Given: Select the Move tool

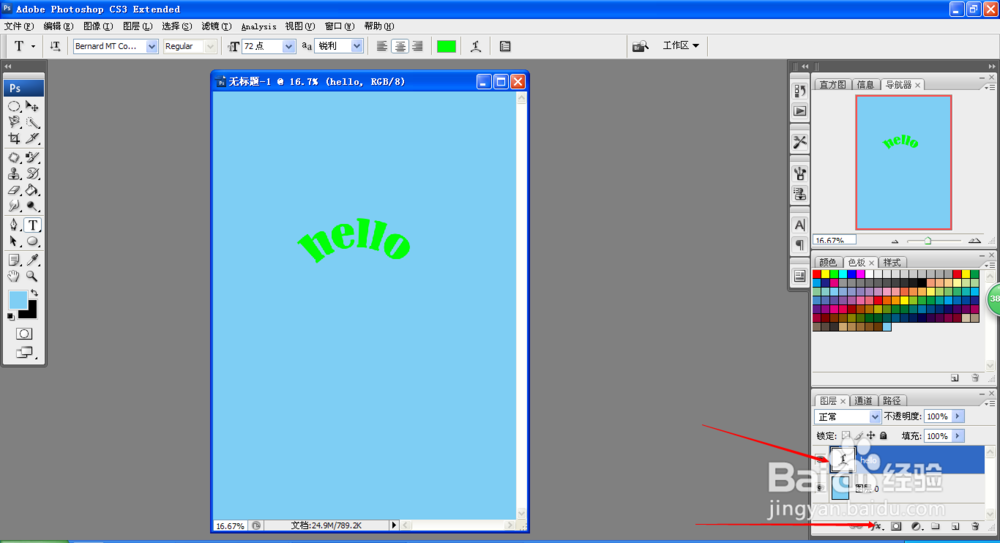Looking at the screenshot, I should point(33,107).
